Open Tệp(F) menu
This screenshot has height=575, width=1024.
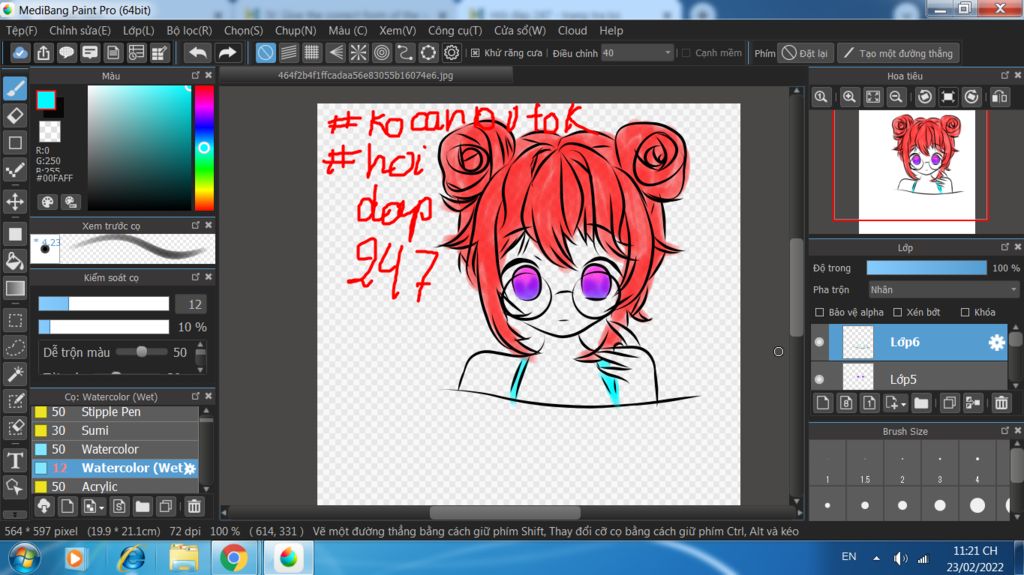[22, 31]
